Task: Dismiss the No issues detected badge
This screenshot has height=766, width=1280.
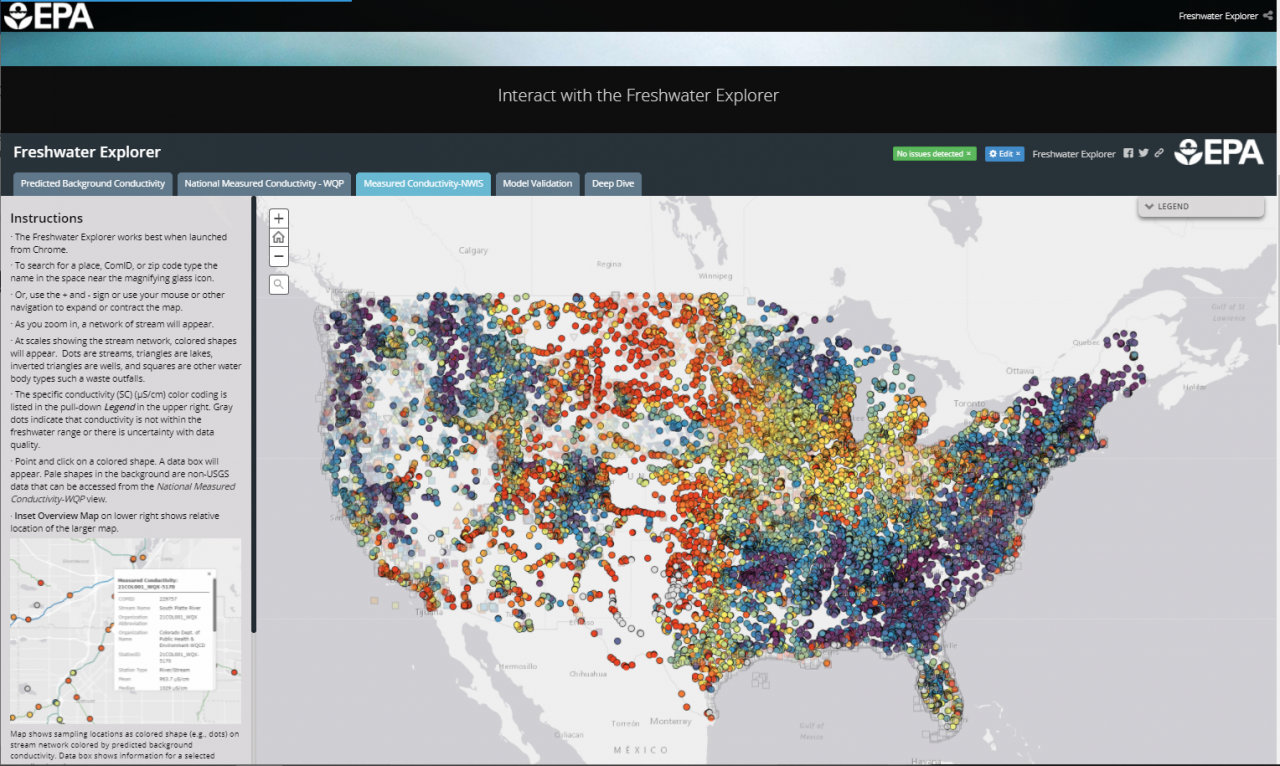Action: coord(967,153)
